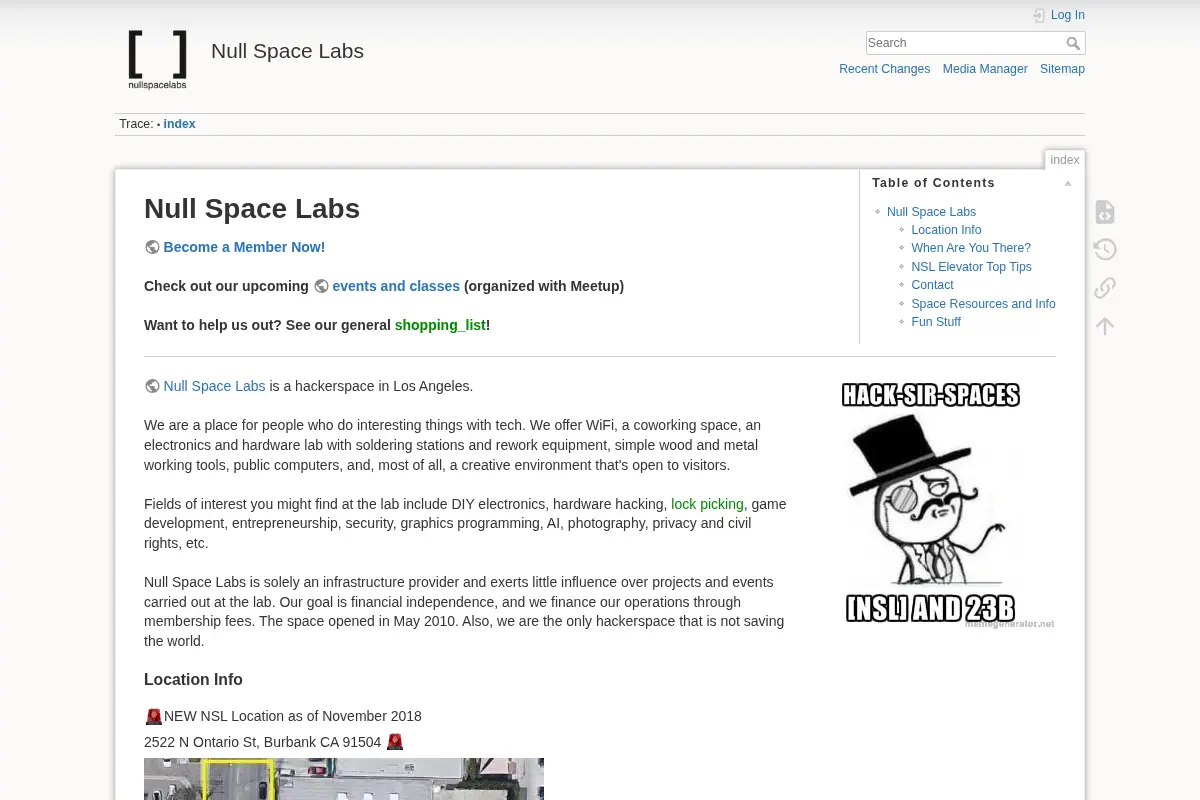
Task: Click the address text 2522 N Ontario St
Action: [263, 742]
